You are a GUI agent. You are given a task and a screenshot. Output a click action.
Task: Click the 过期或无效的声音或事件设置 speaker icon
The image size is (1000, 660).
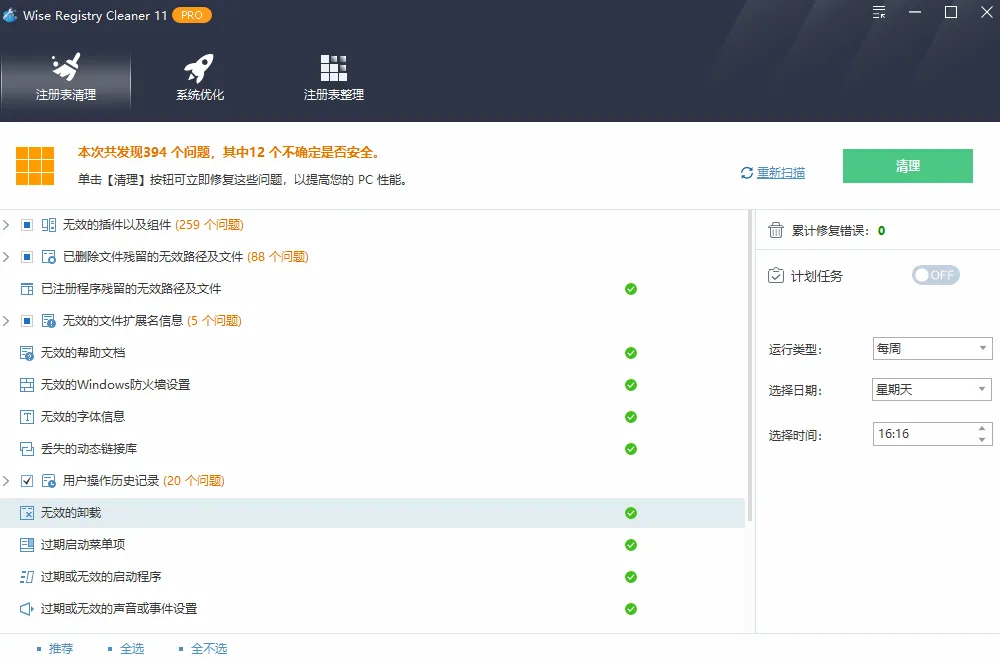tap(27, 609)
